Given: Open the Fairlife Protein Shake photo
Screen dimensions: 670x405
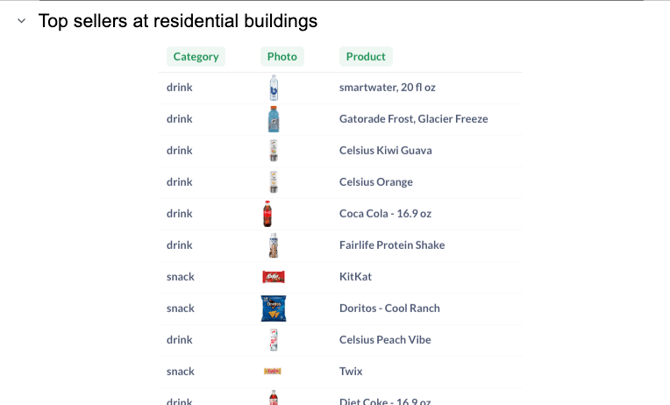Looking at the screenshot, I should [273, 245].
